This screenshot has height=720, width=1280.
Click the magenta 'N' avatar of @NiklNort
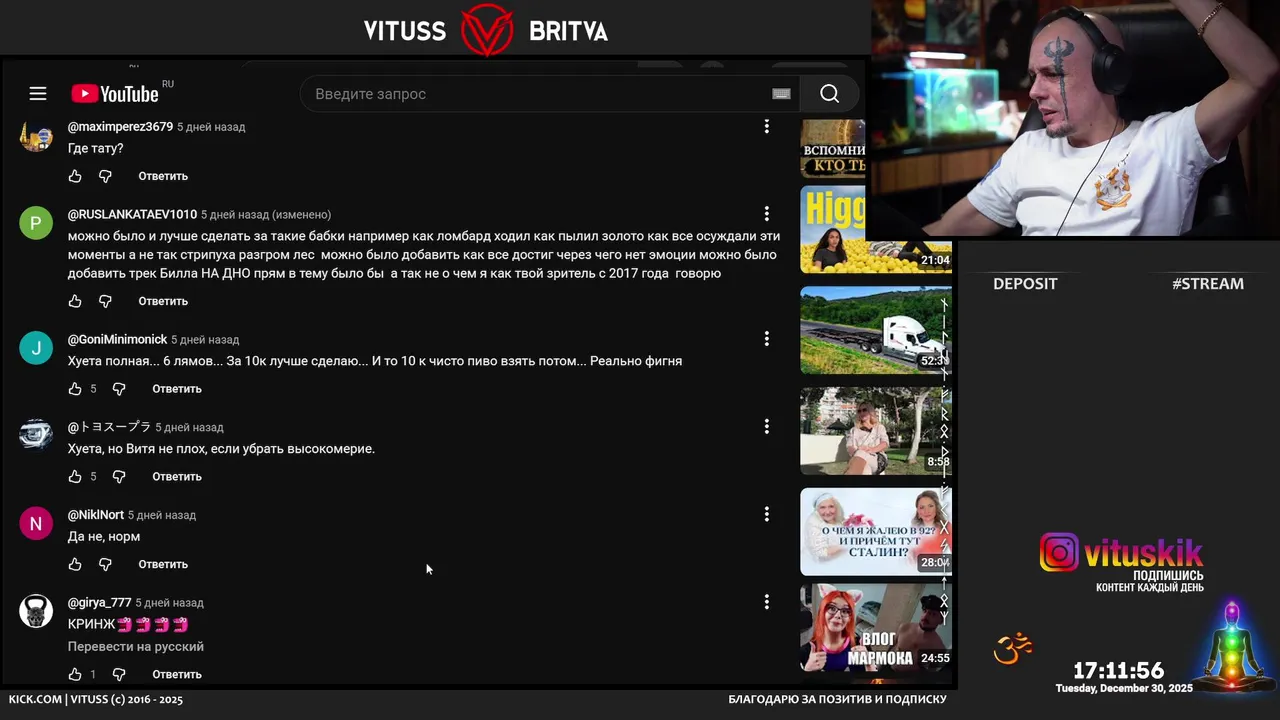click(x=36, y=523)
